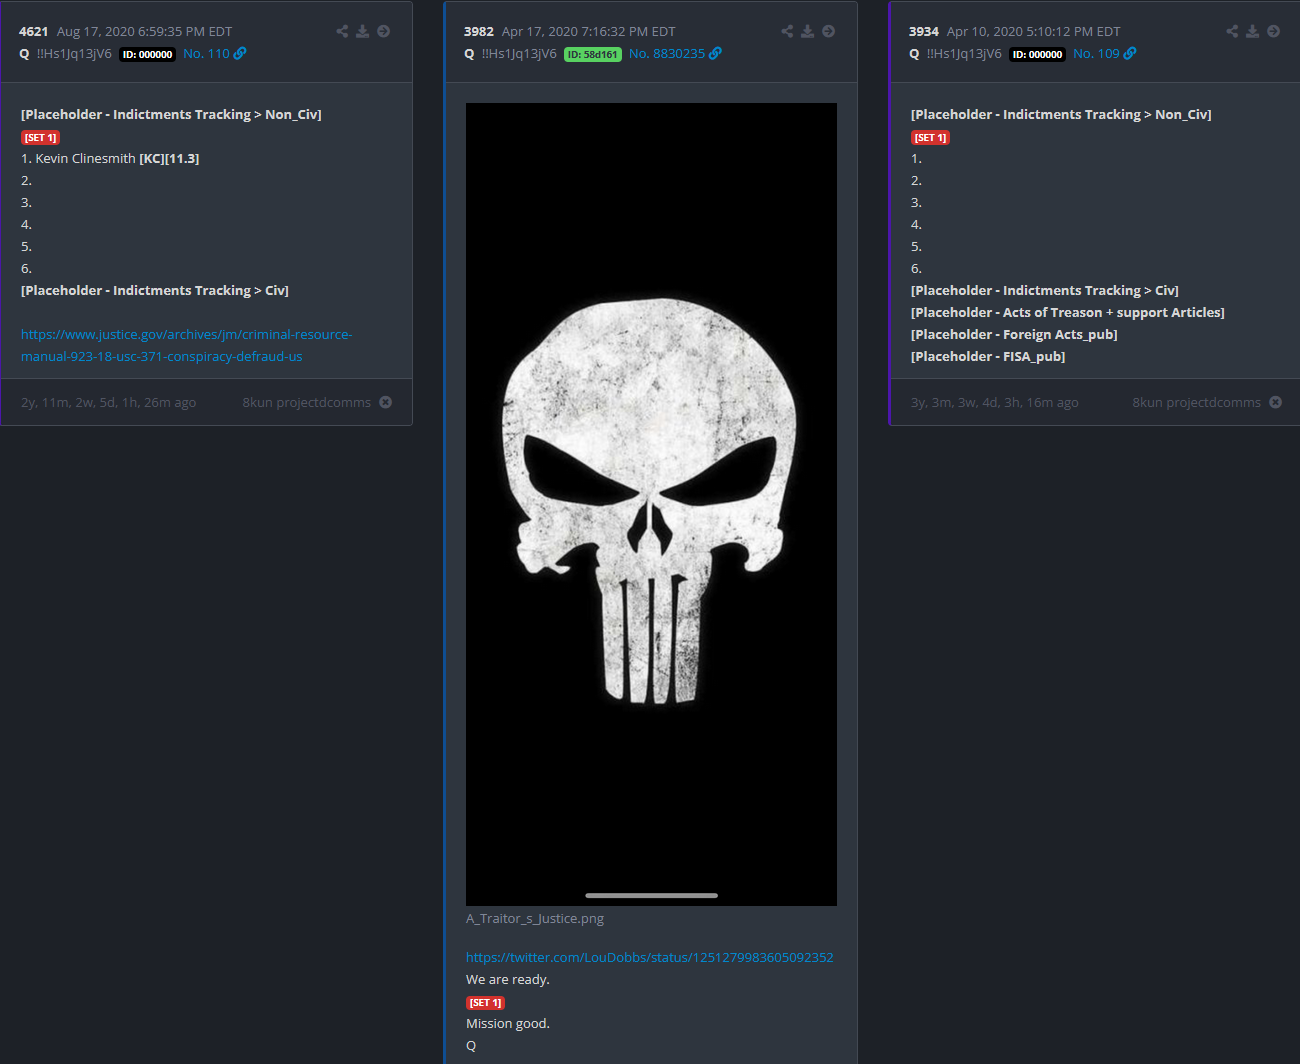Screen dimensions: 1300x1064
Task: Open post 3934 with arrow icon
Action: (1274, 31)
